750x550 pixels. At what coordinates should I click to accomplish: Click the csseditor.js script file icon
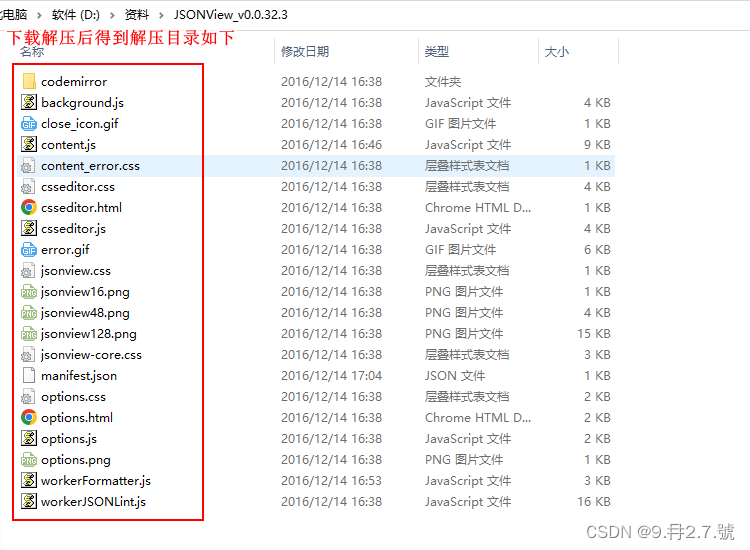click(29, 229)
